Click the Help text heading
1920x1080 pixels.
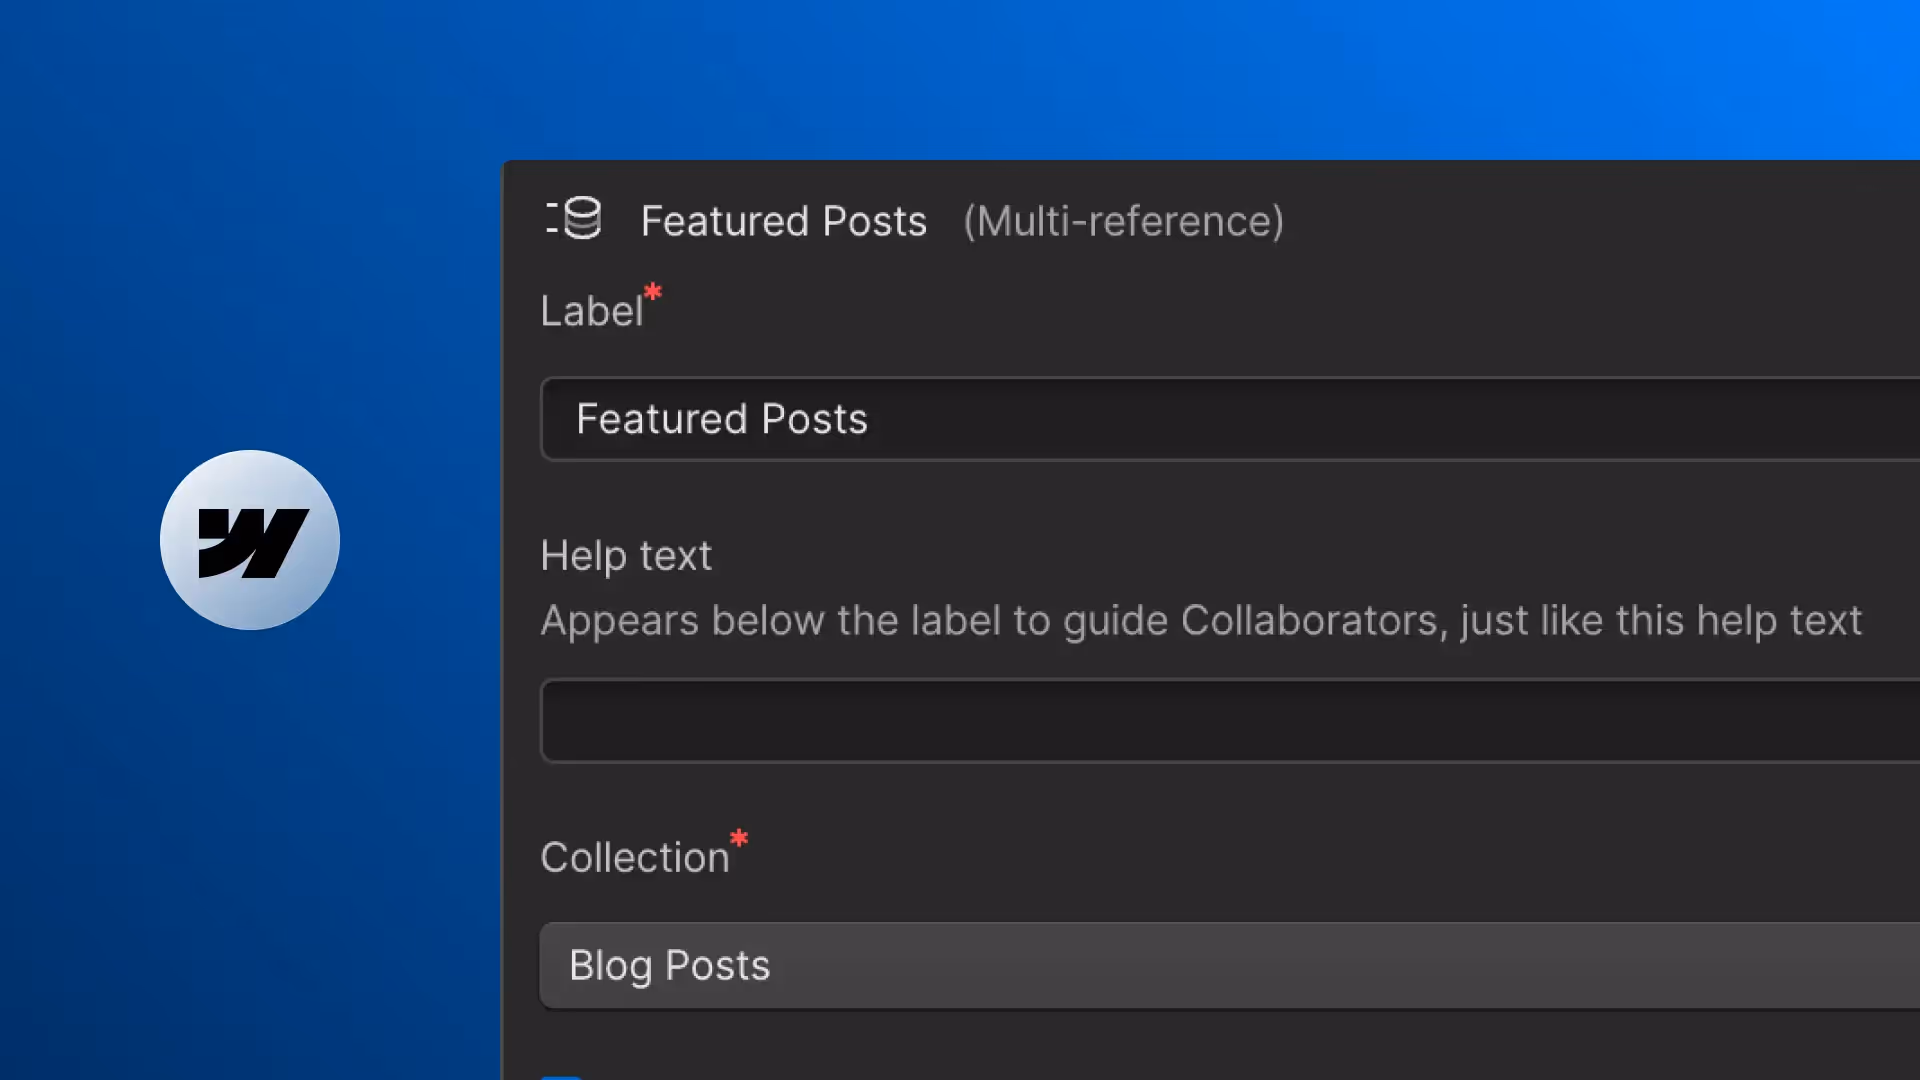(x=626, y=555)
